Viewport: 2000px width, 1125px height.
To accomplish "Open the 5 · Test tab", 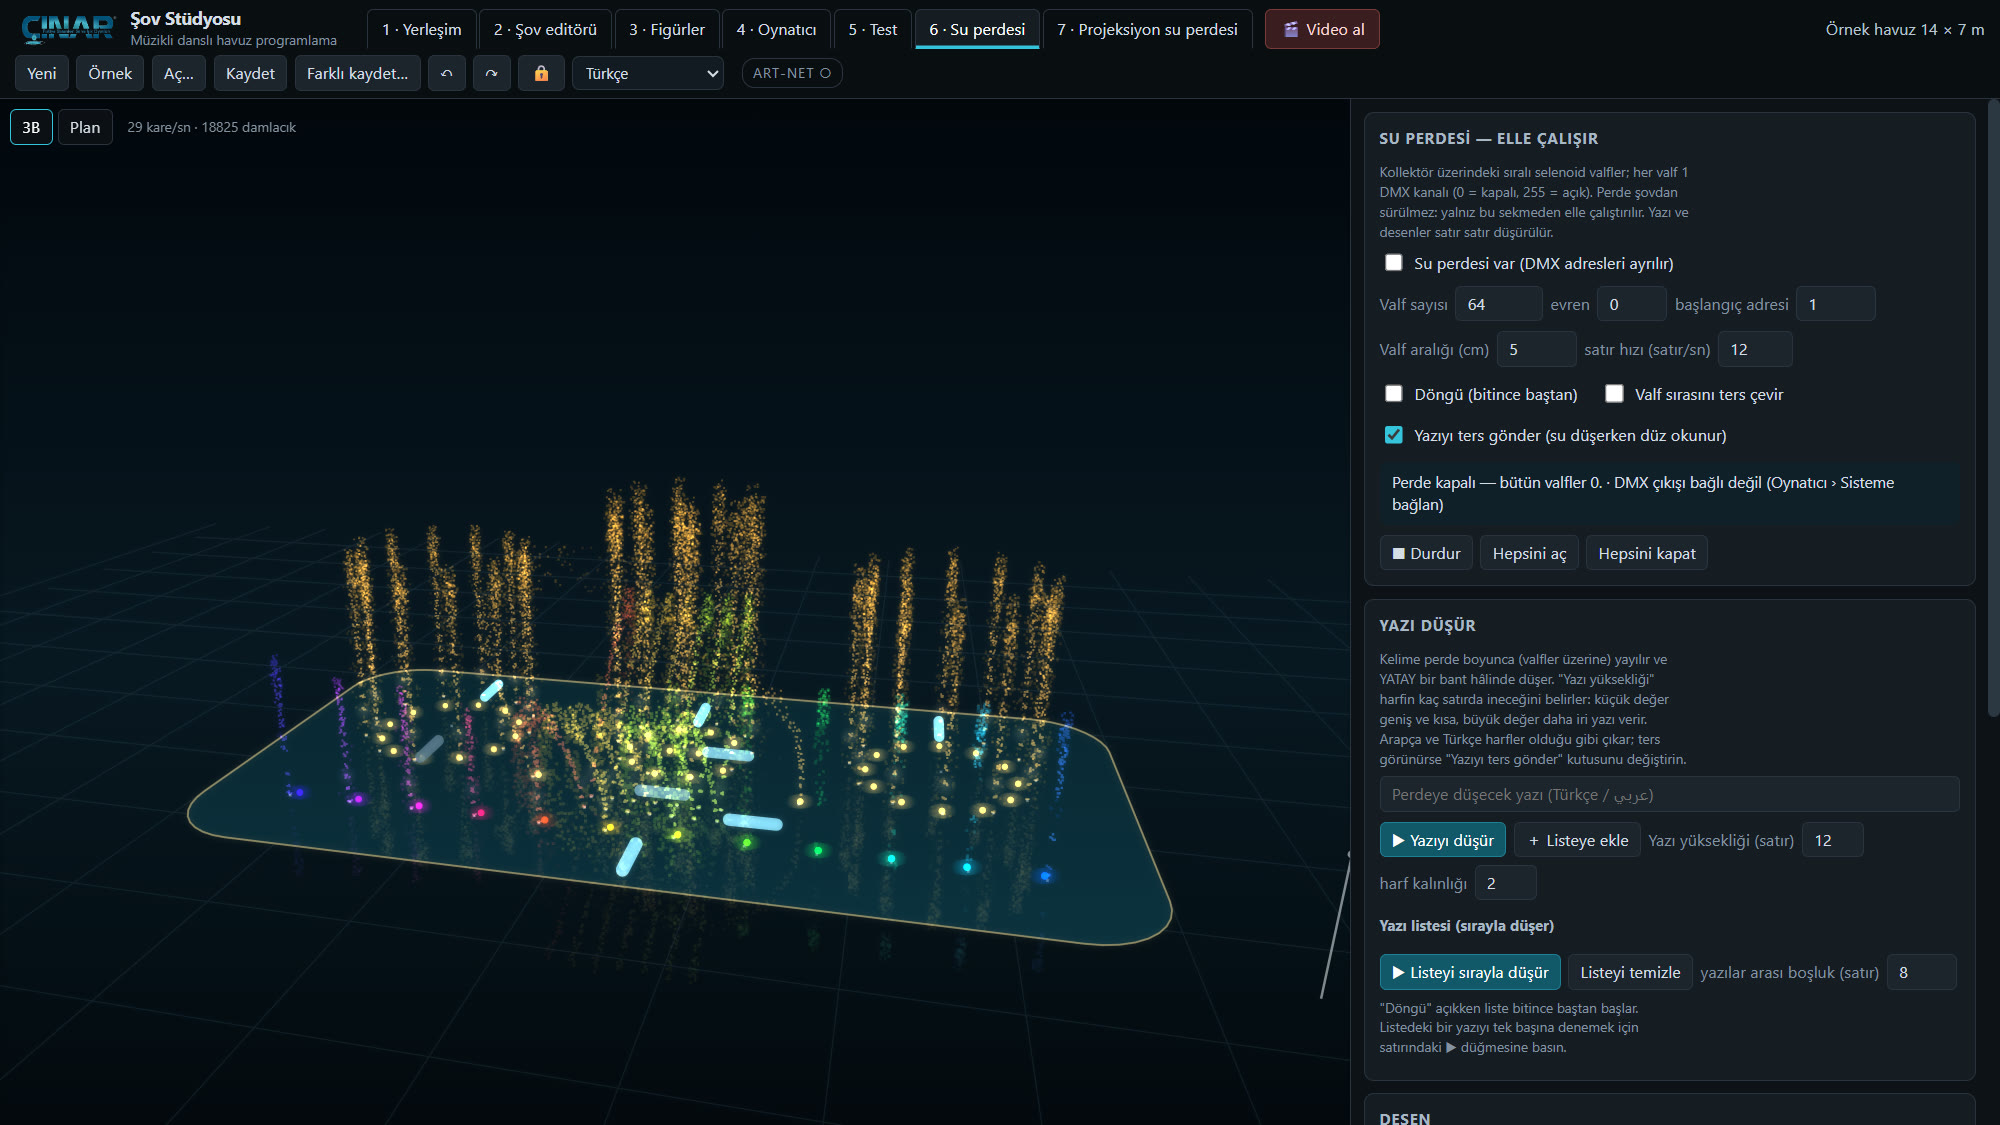I will coord(873,30).
